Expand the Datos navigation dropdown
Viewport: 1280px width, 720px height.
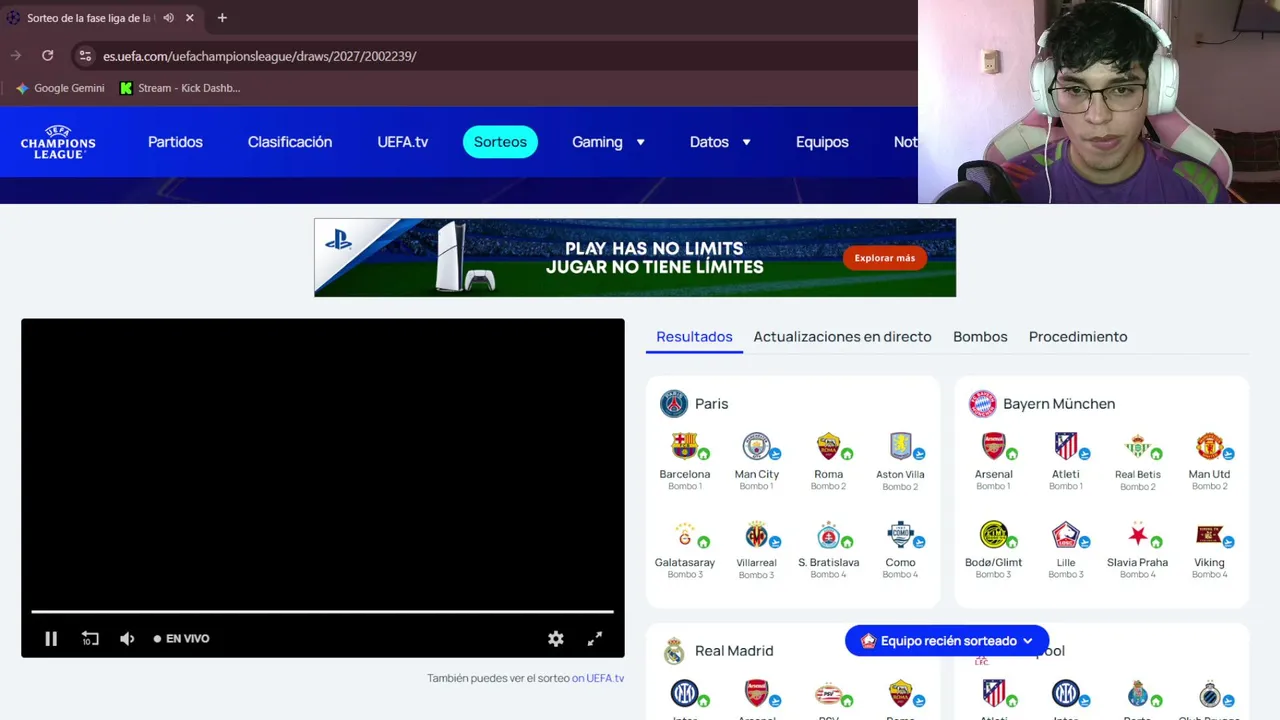click(x=720, y=142)
